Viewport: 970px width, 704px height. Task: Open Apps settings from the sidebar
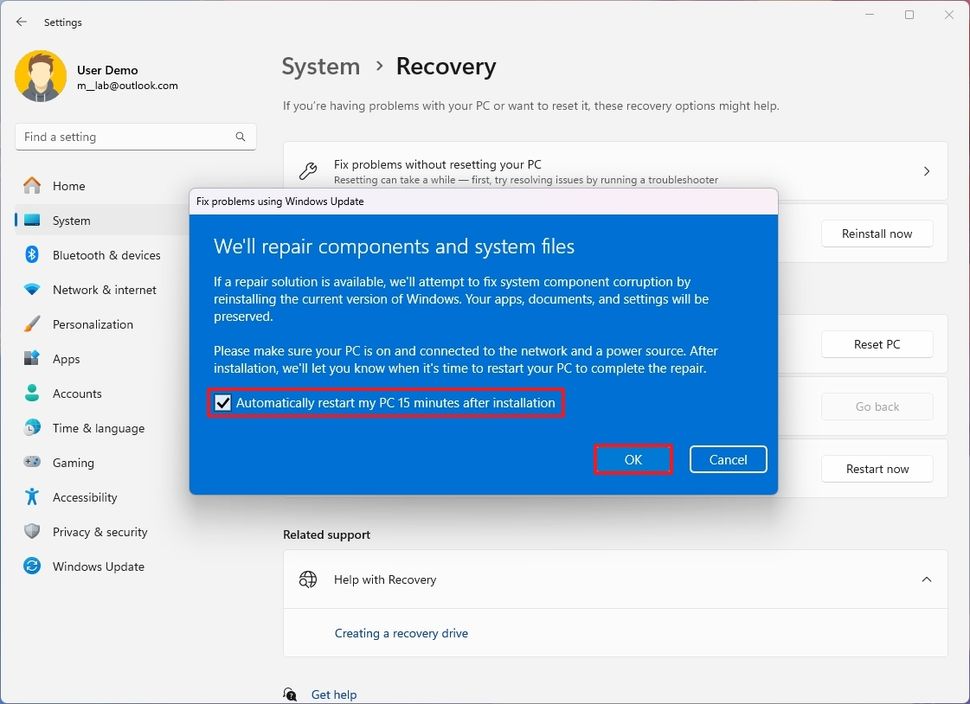65,359
